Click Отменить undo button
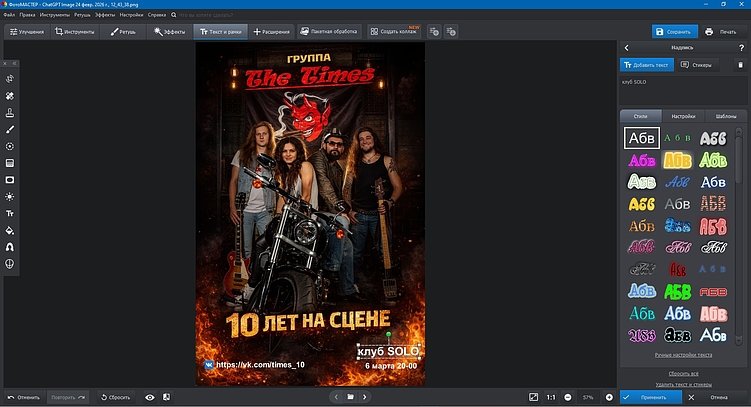751x407 pixels. click(x=23, y=397)
